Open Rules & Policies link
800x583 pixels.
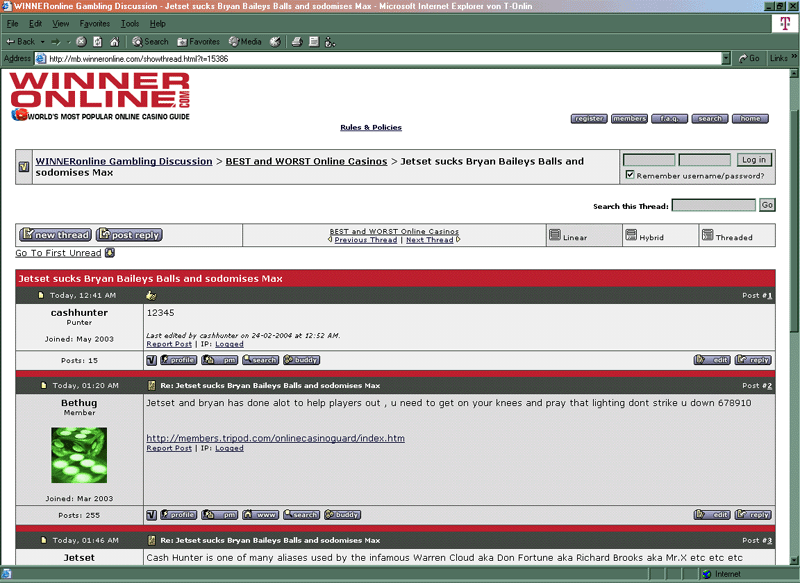click(x=371, y=128)
